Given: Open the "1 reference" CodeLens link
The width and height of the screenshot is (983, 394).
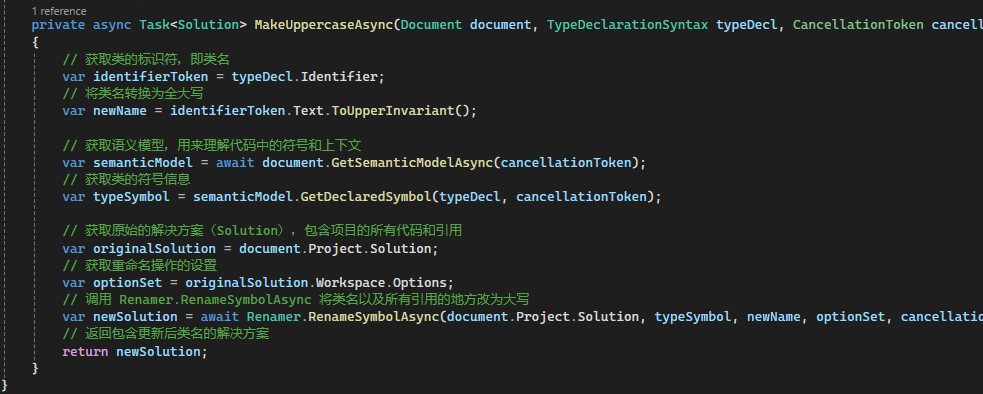Looking at the screenshot, I should pos(59,11).
